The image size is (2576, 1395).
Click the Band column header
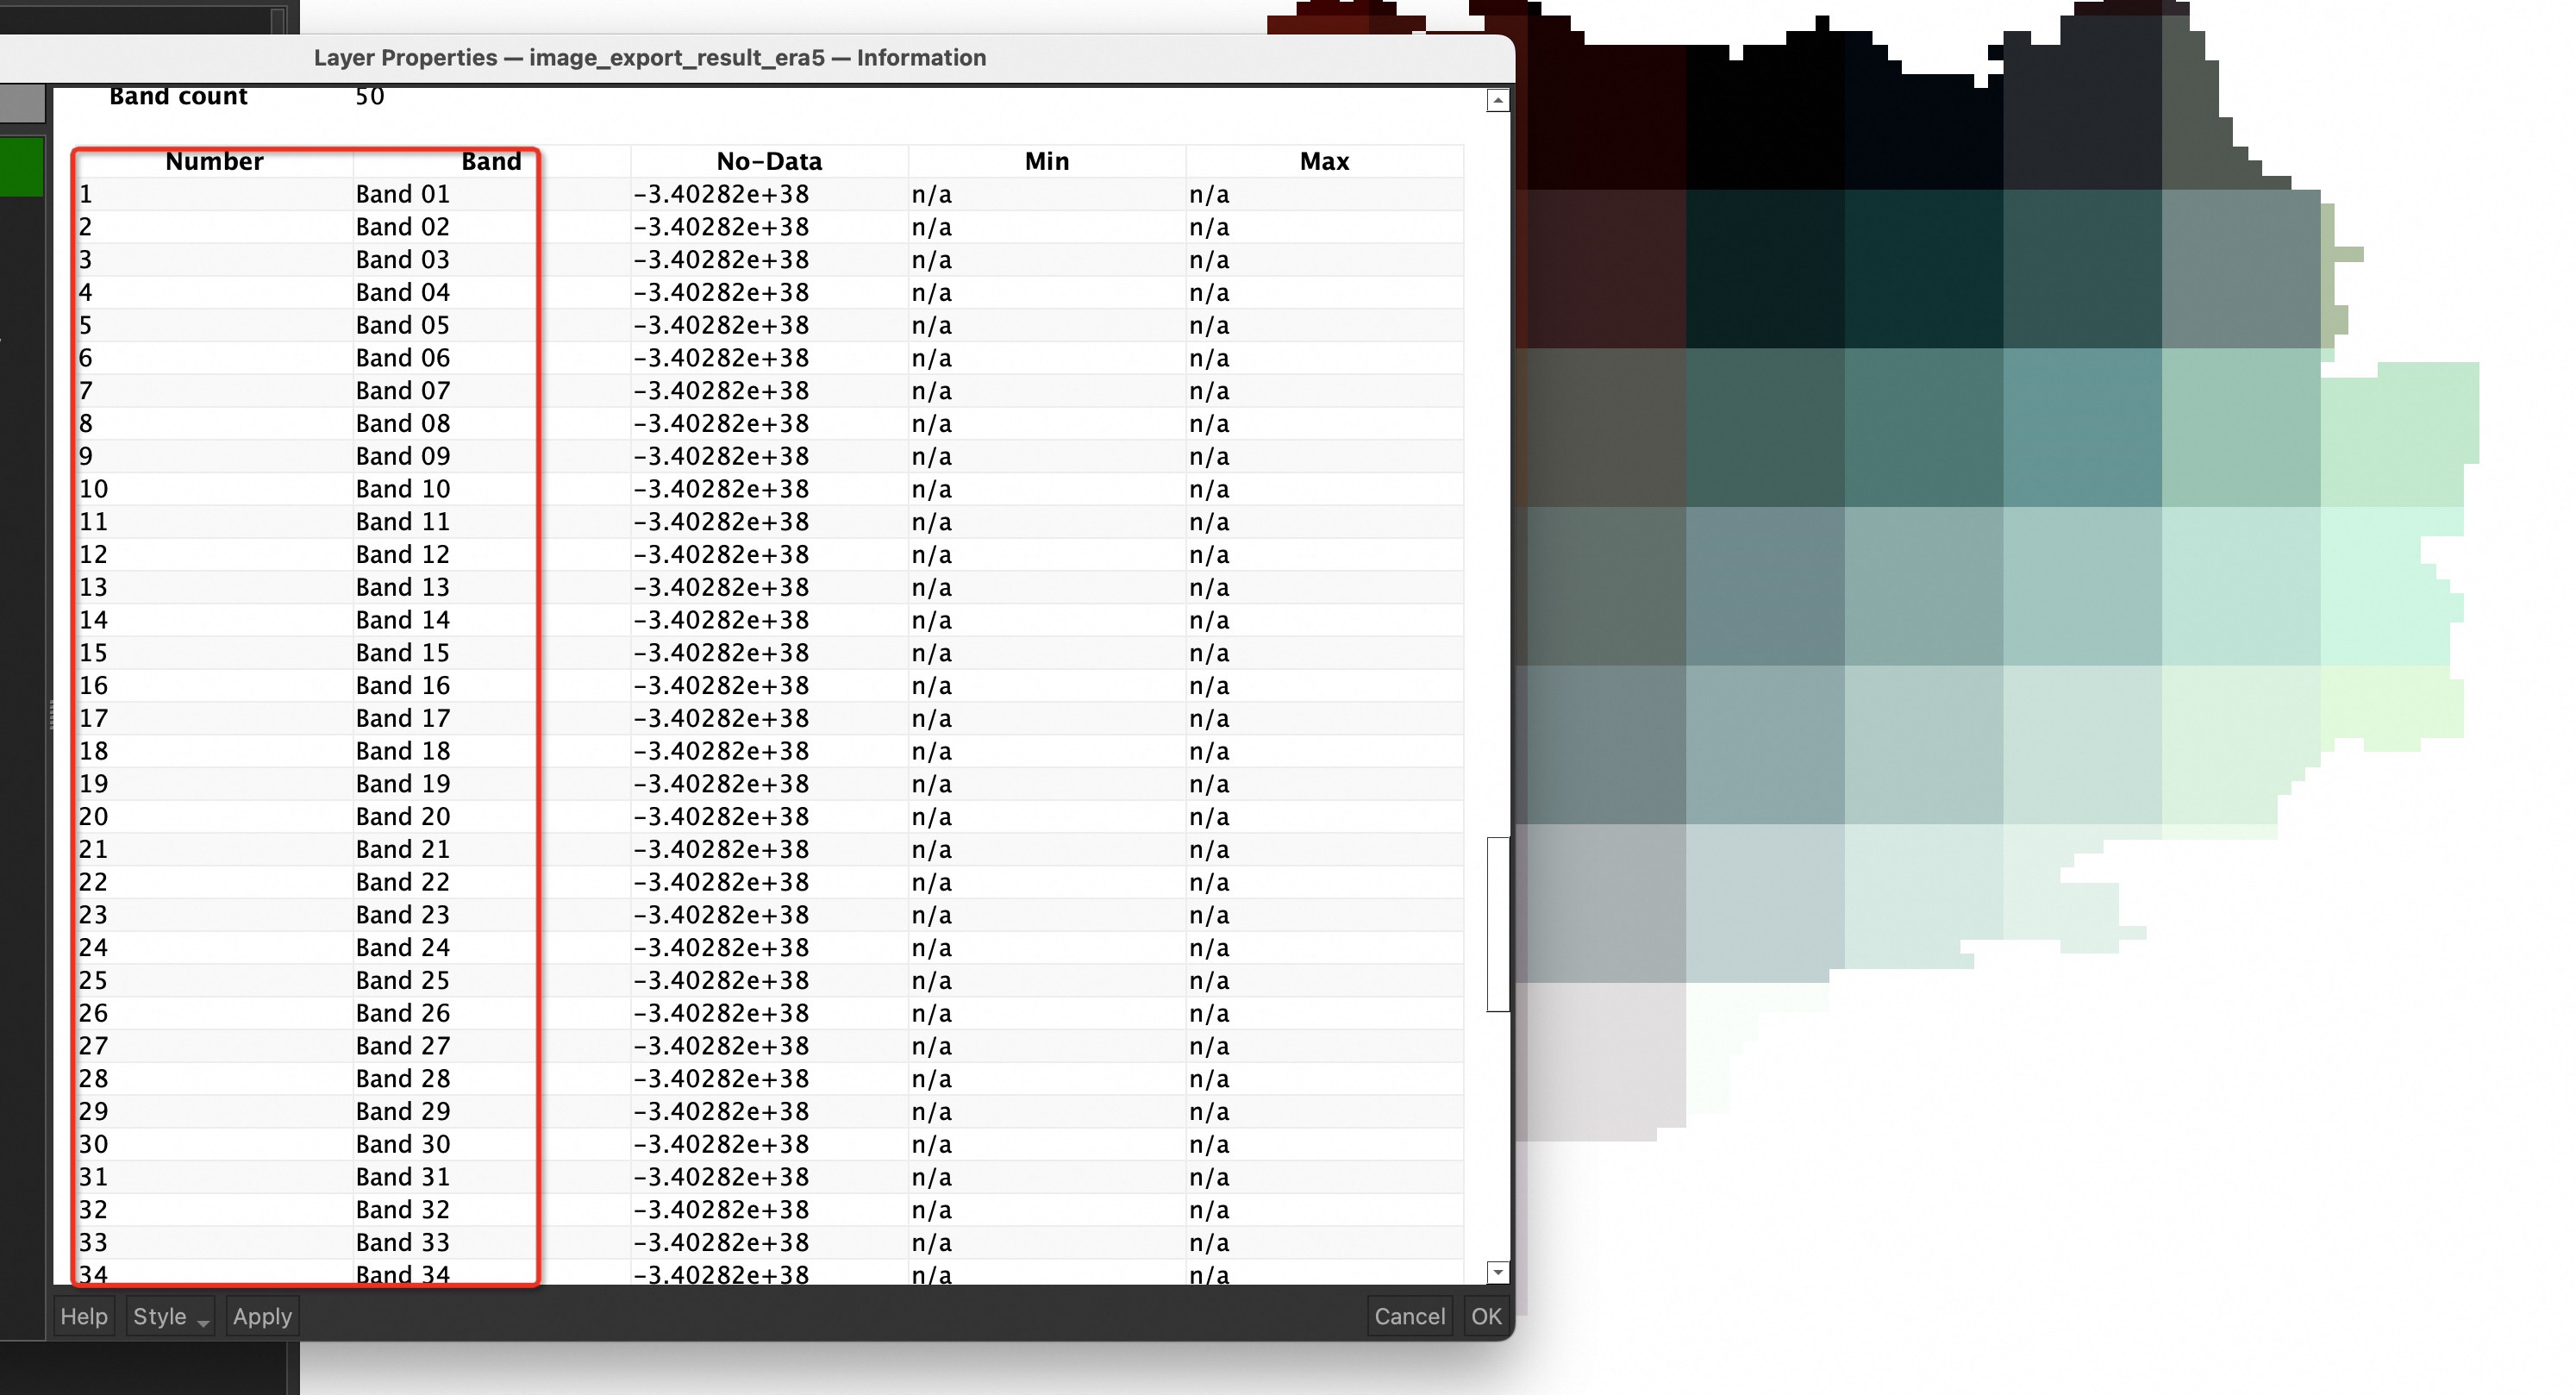(x=490, y=161)
